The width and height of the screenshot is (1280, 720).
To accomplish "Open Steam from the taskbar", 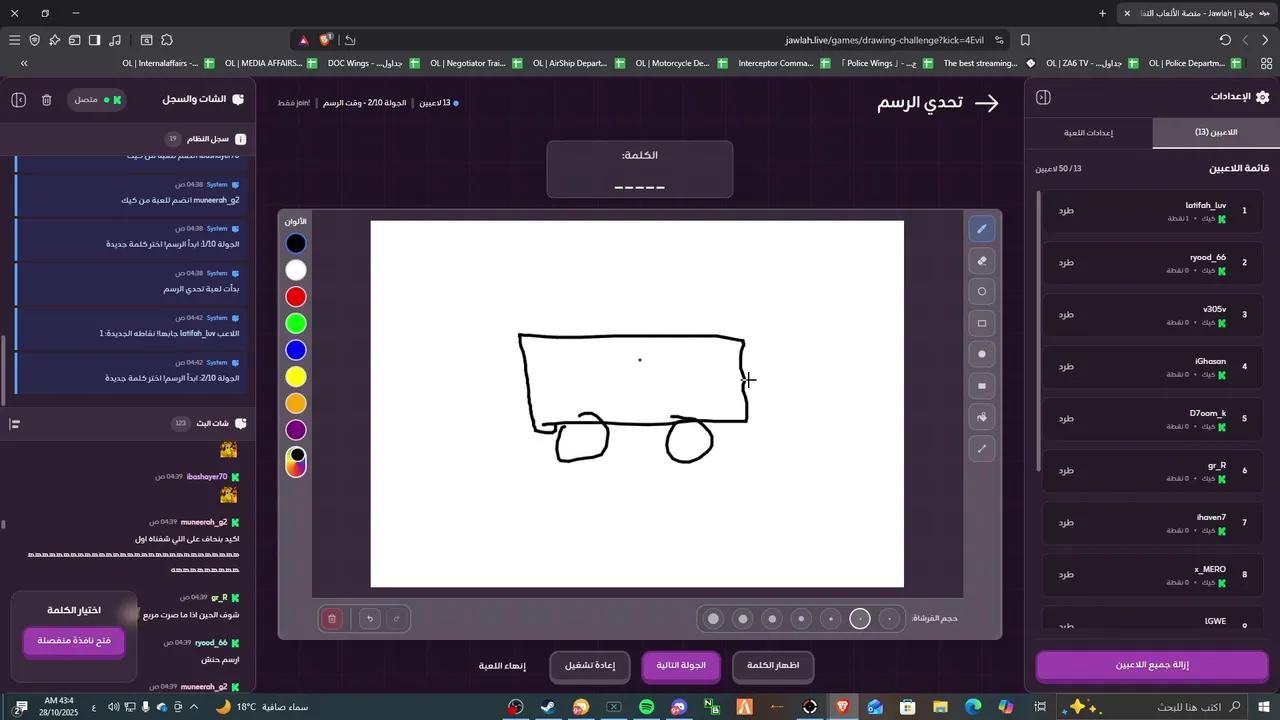I will tap(548, 707).
